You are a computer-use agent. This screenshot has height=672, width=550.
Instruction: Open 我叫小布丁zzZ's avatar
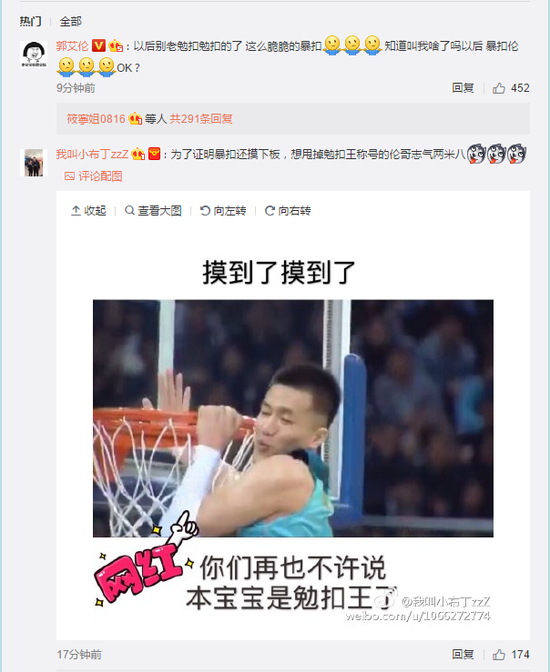(x=33, y=162)
